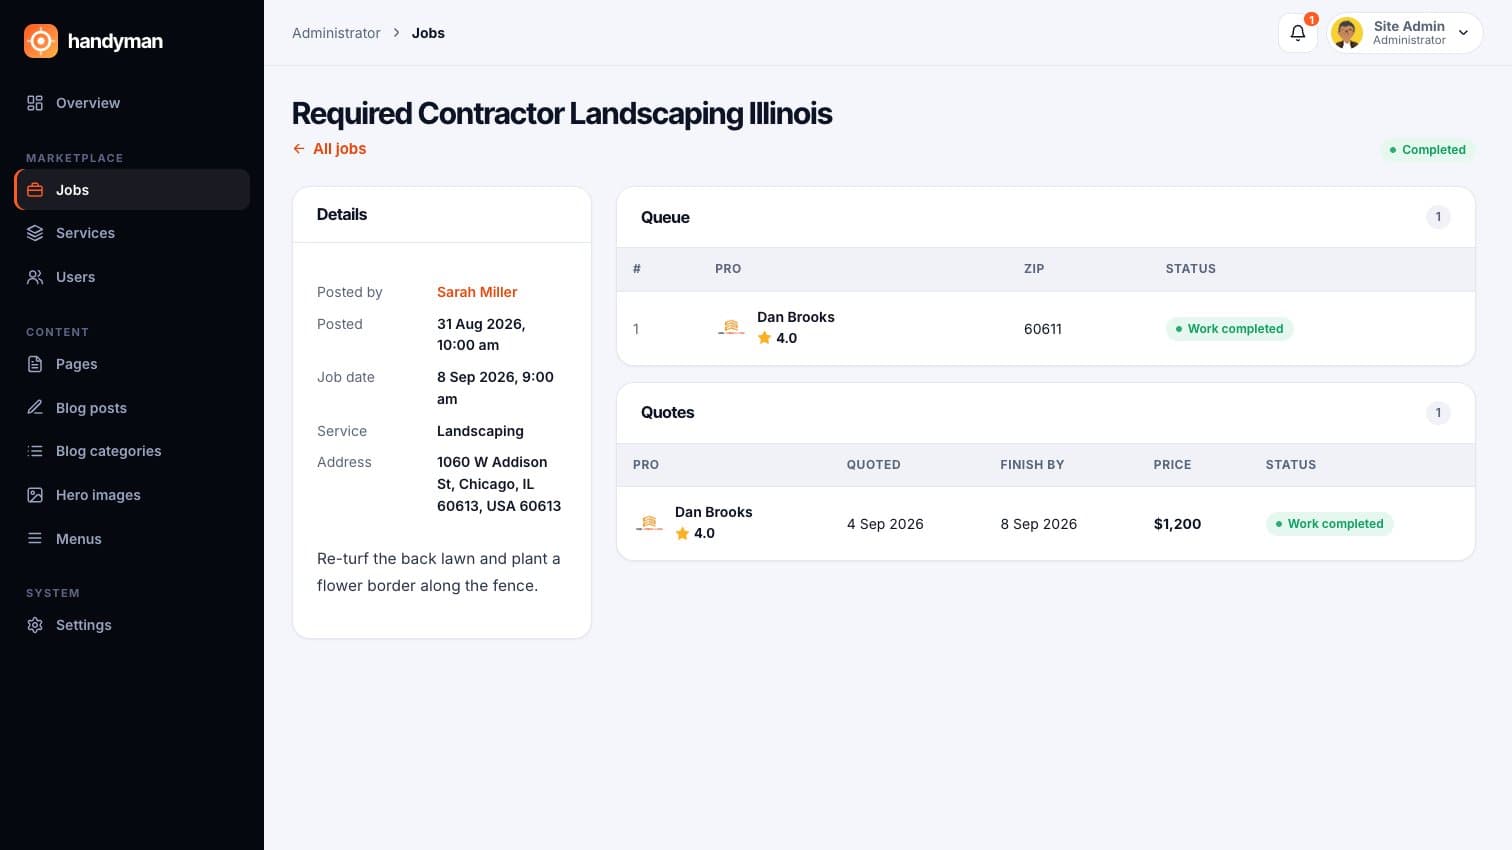Click the Jobs breadcrumb

[x=428, y=33]
